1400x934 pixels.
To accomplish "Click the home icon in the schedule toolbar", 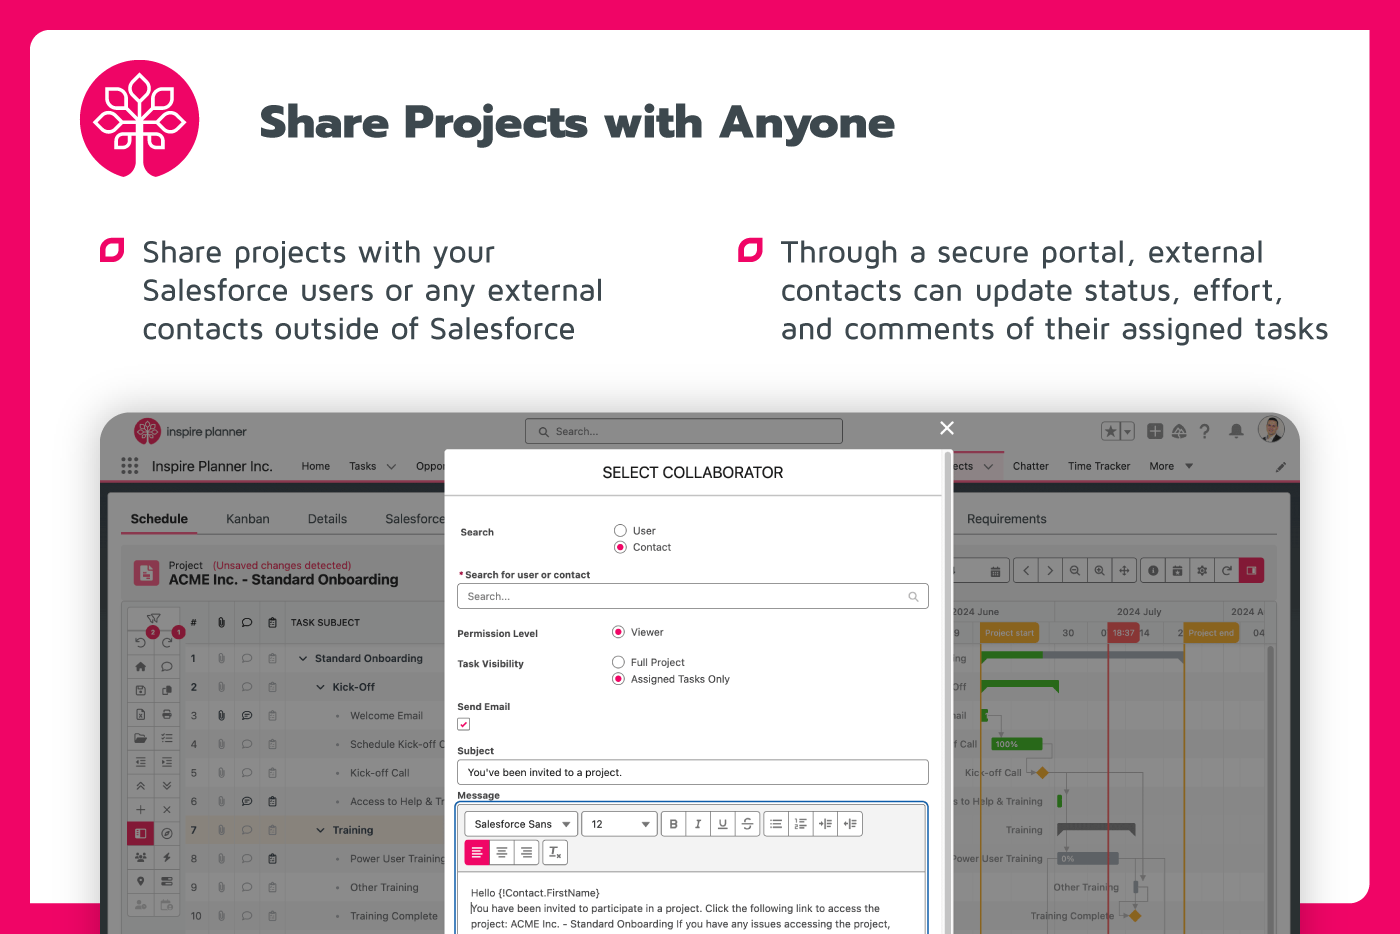I will (141, 666).
